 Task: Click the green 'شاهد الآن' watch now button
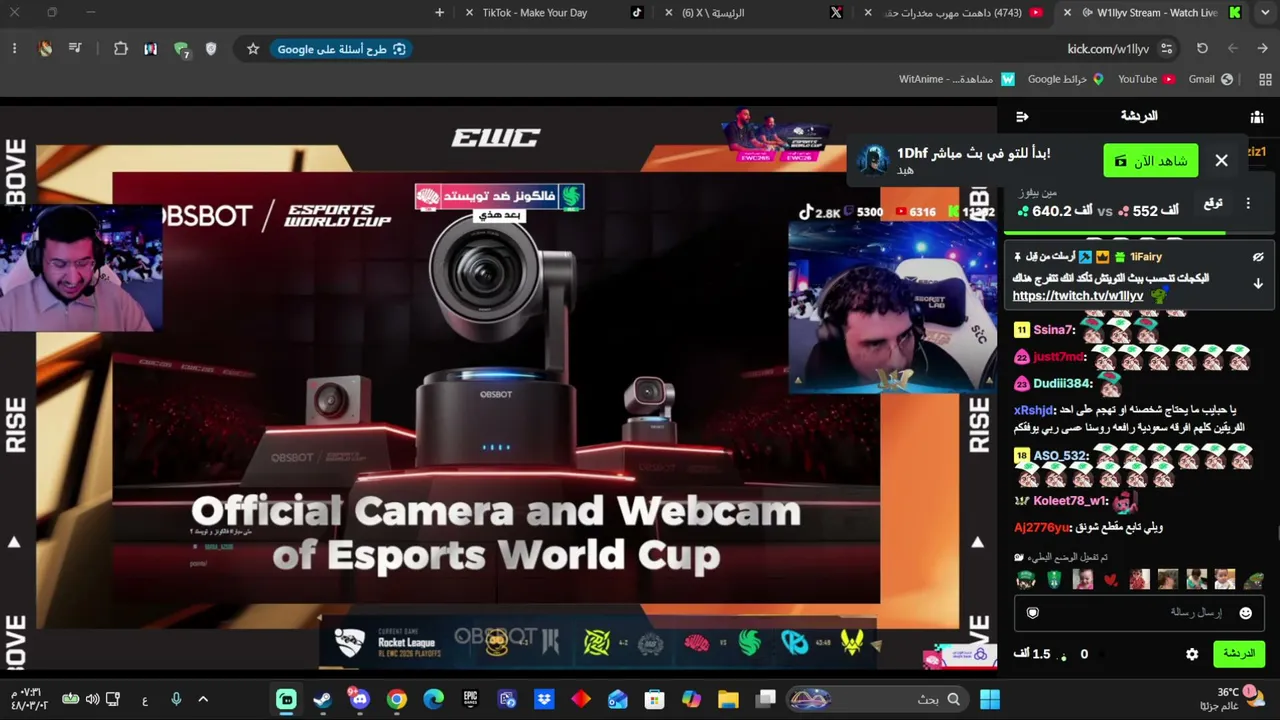tap(1151, 160)
